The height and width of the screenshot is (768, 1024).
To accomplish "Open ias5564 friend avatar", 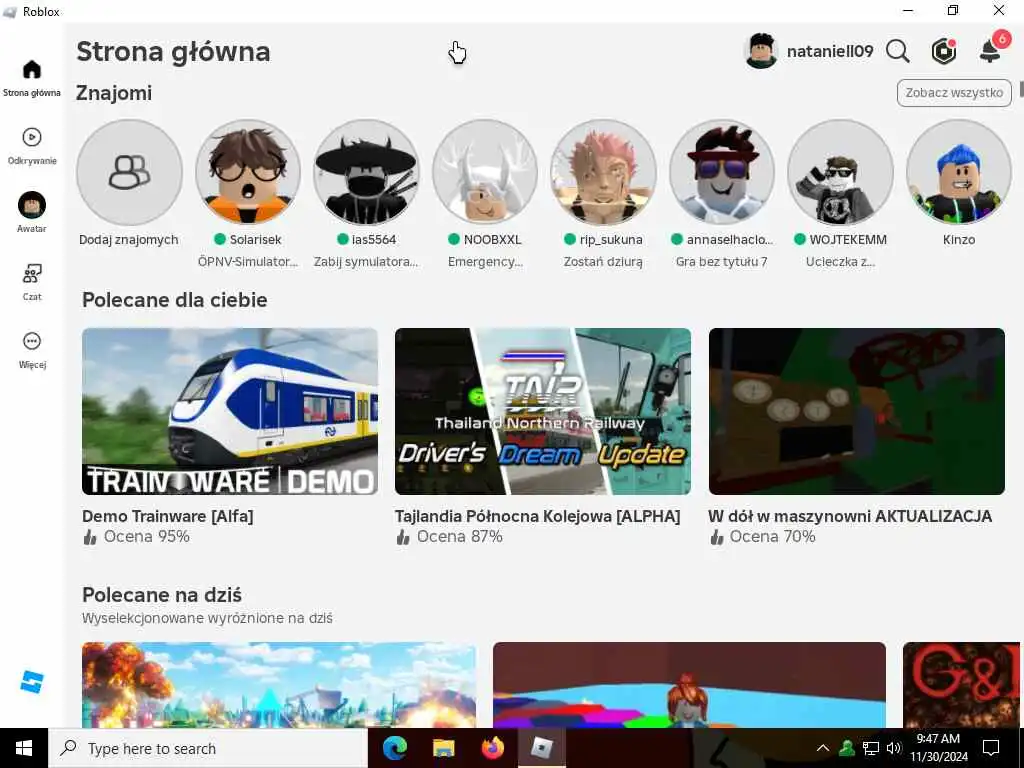I will 366,172.
